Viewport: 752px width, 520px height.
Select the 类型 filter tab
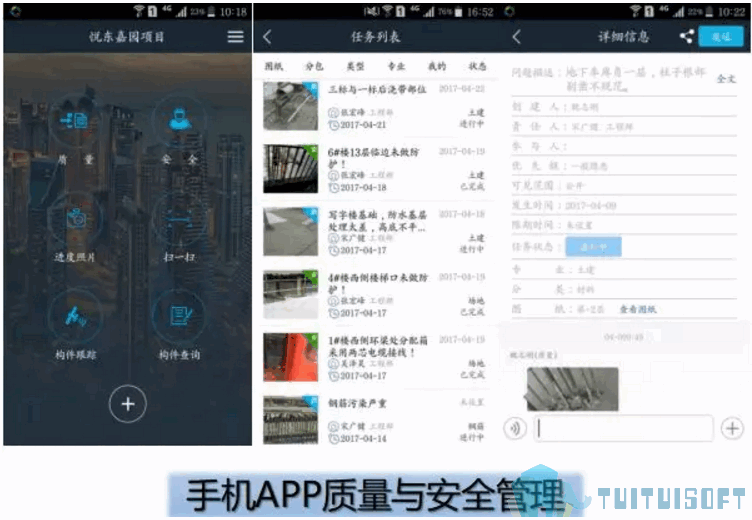(x=355, y=66)
